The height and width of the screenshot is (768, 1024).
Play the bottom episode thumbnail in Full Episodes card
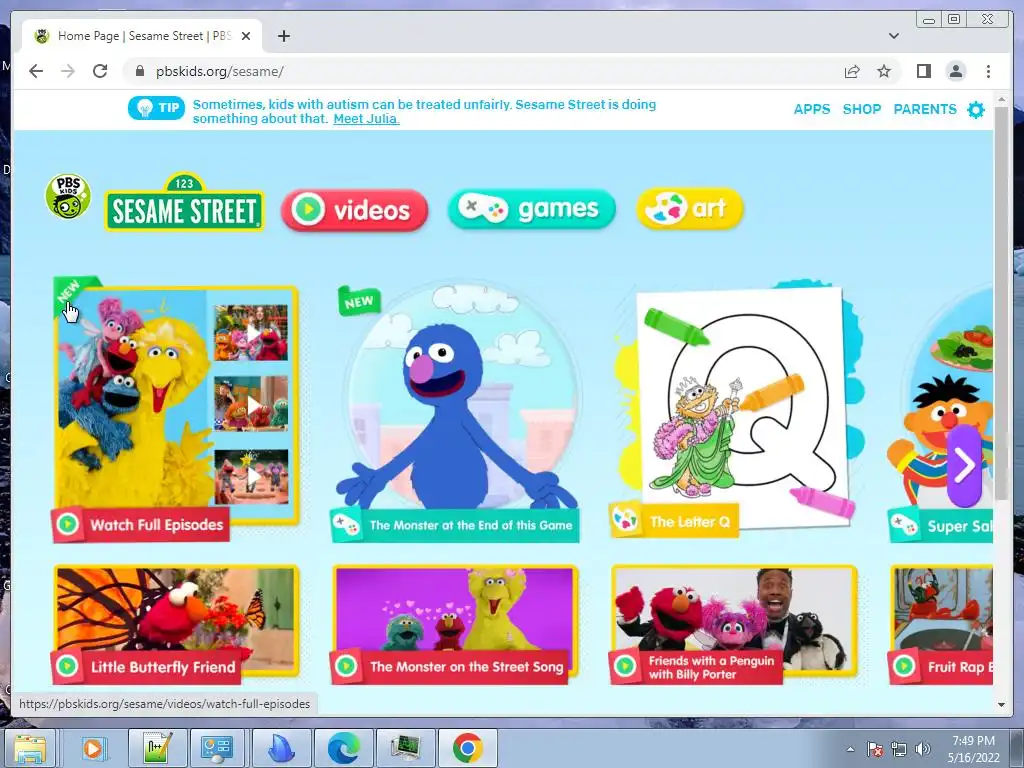tap(251, 476)
